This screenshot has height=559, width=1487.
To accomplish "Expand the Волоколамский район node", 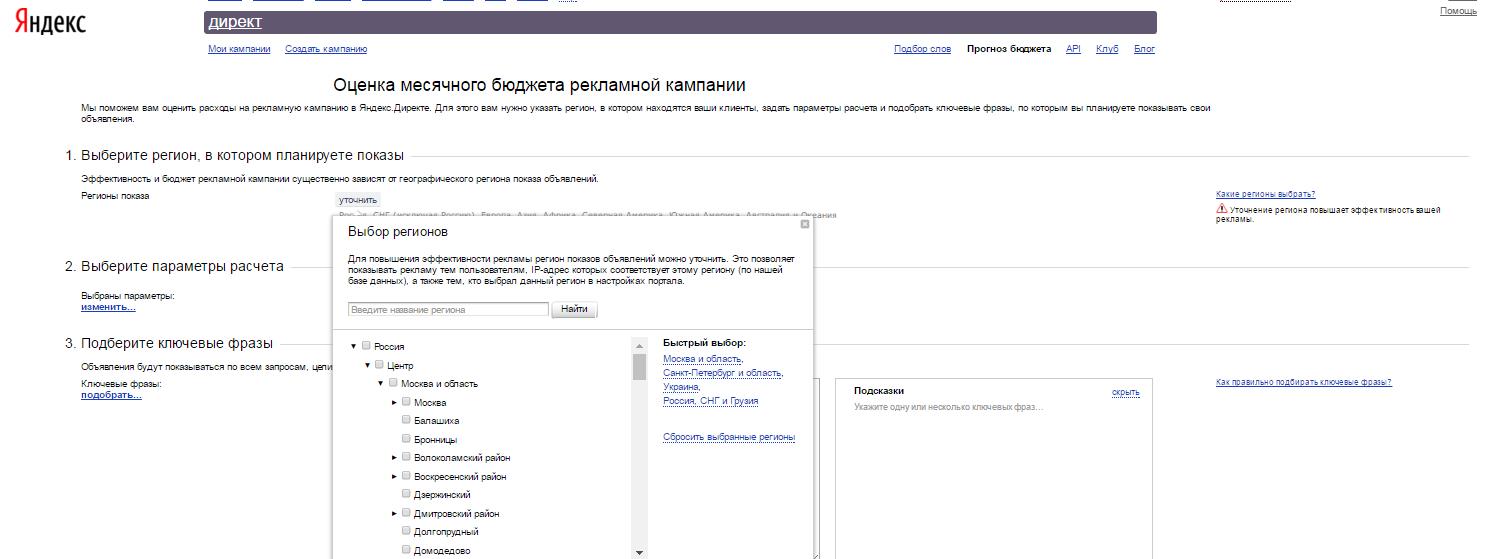I will tap(394, 458).
